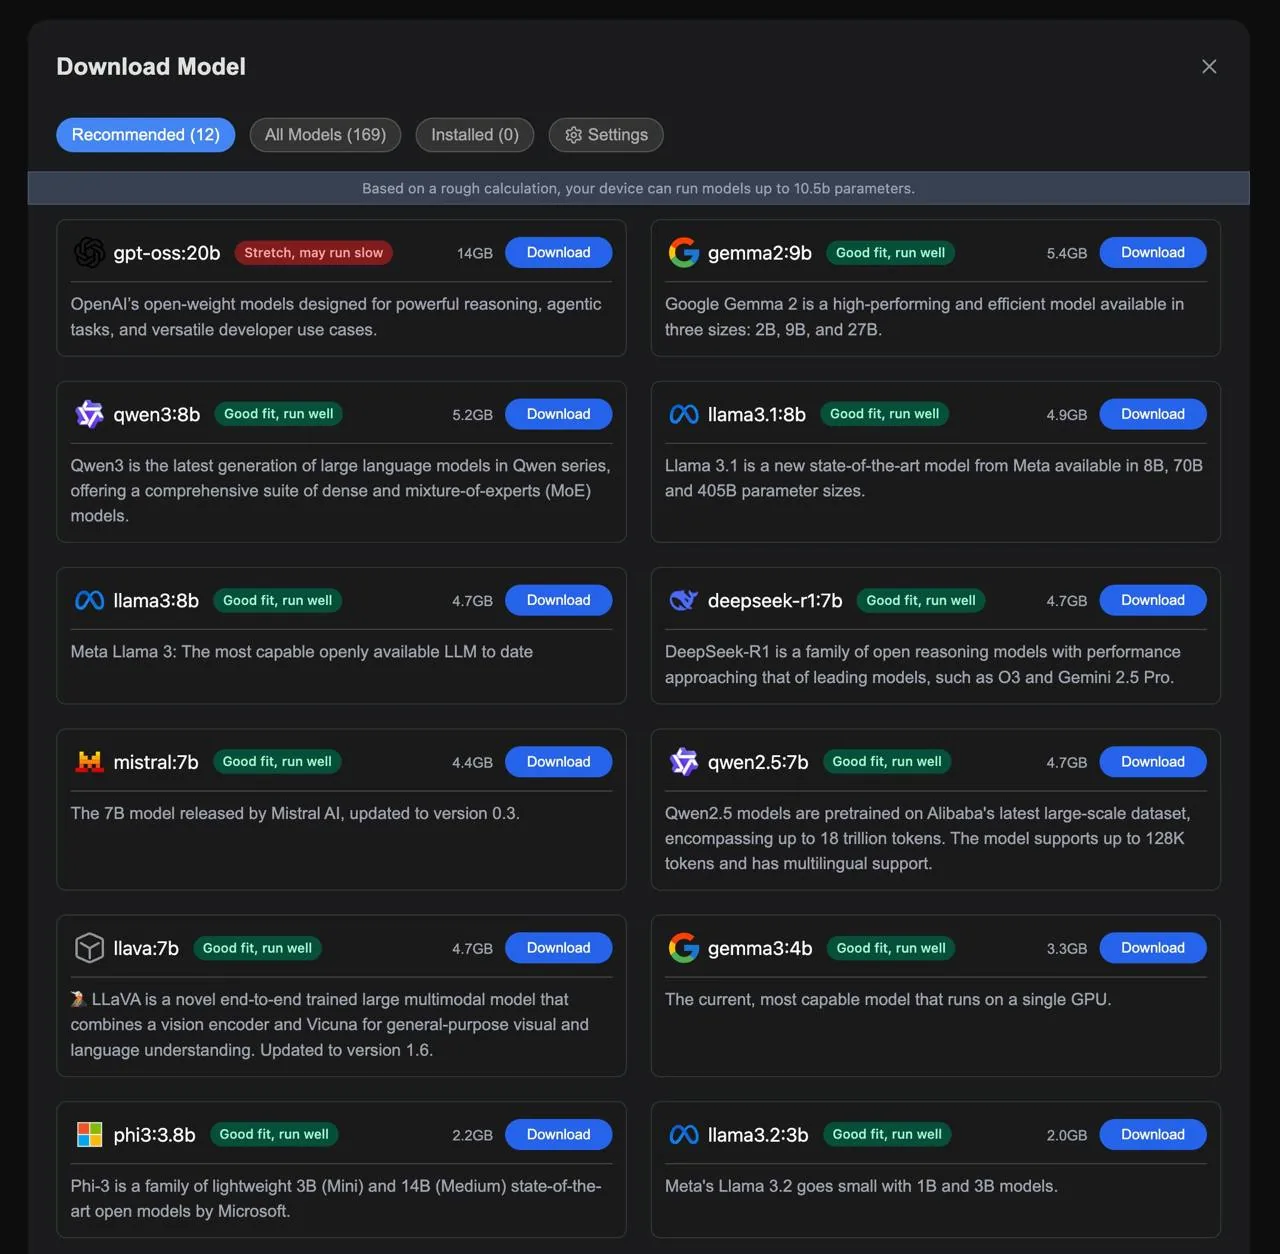Click the 5.2GB size of qwen3:8b

click(x=472, y=415)
